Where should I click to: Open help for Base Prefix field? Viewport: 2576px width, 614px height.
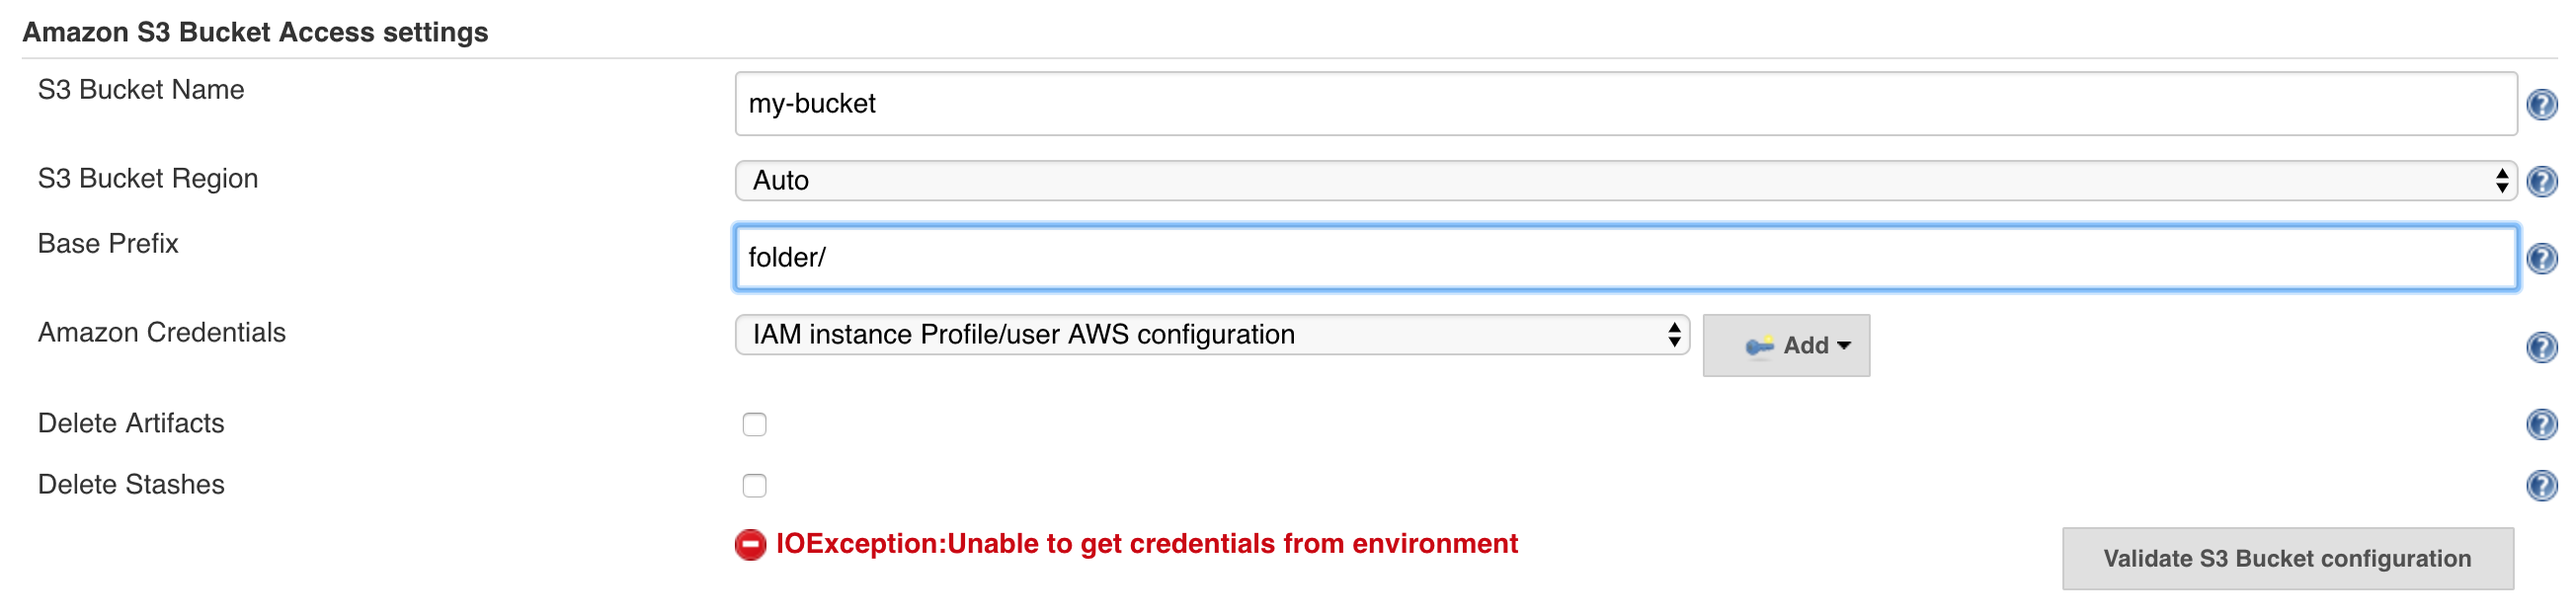(x=2541, y=258)
